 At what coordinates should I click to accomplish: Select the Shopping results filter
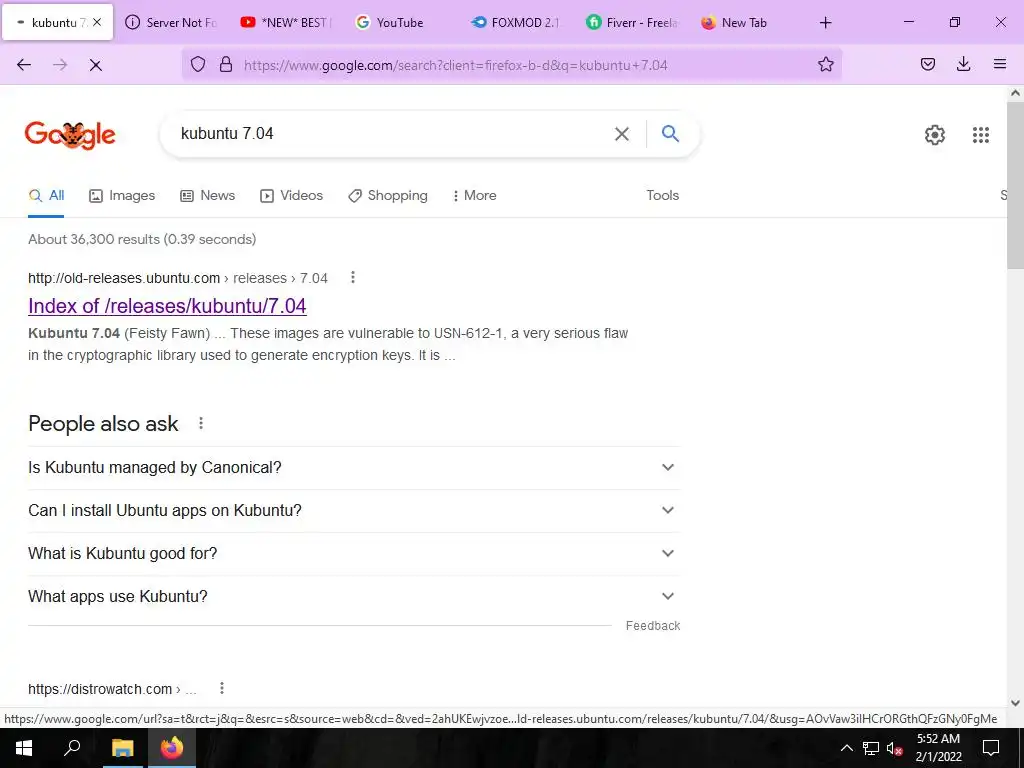point(388,195)
